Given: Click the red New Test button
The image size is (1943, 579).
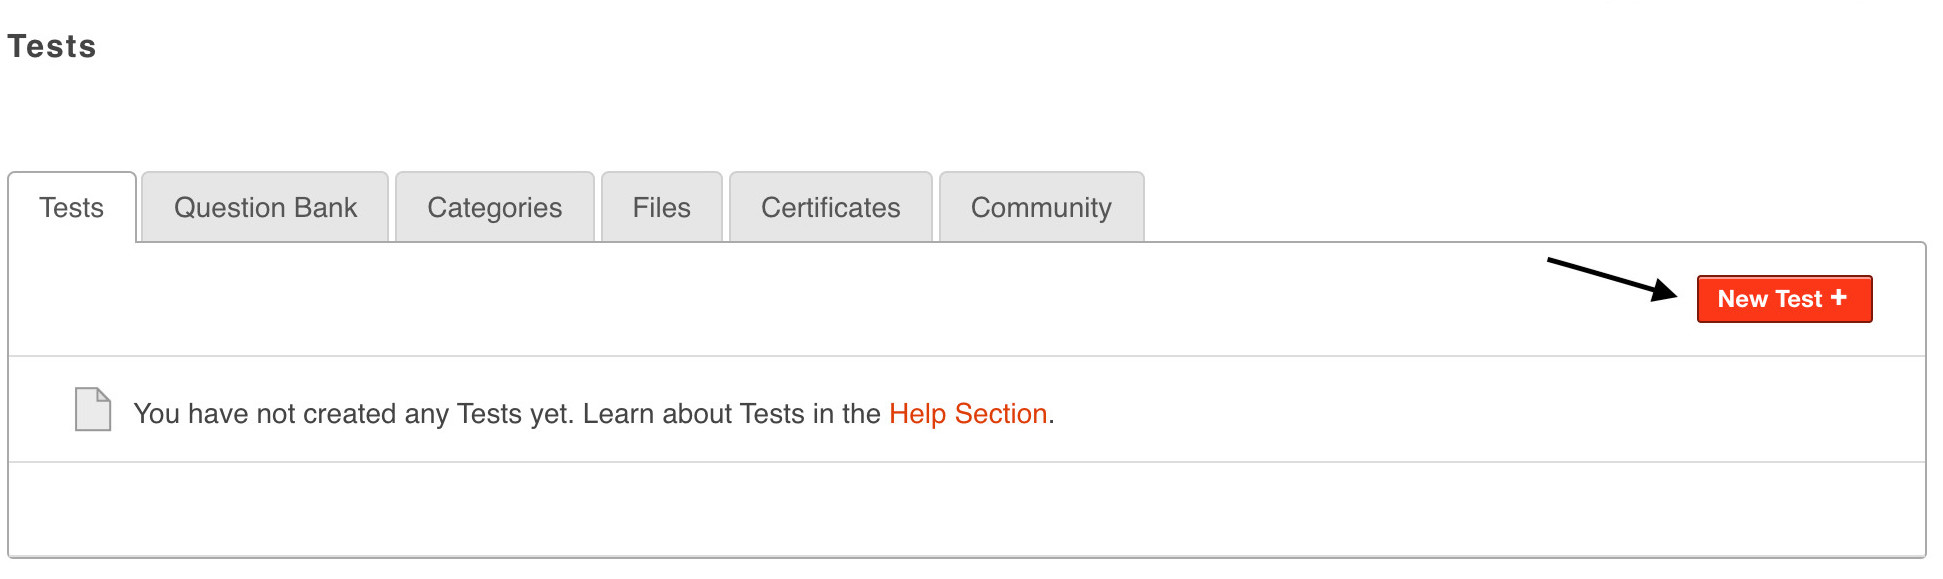Looking at the screenshot, I should pyautogui.click(x=1770, y=299).
